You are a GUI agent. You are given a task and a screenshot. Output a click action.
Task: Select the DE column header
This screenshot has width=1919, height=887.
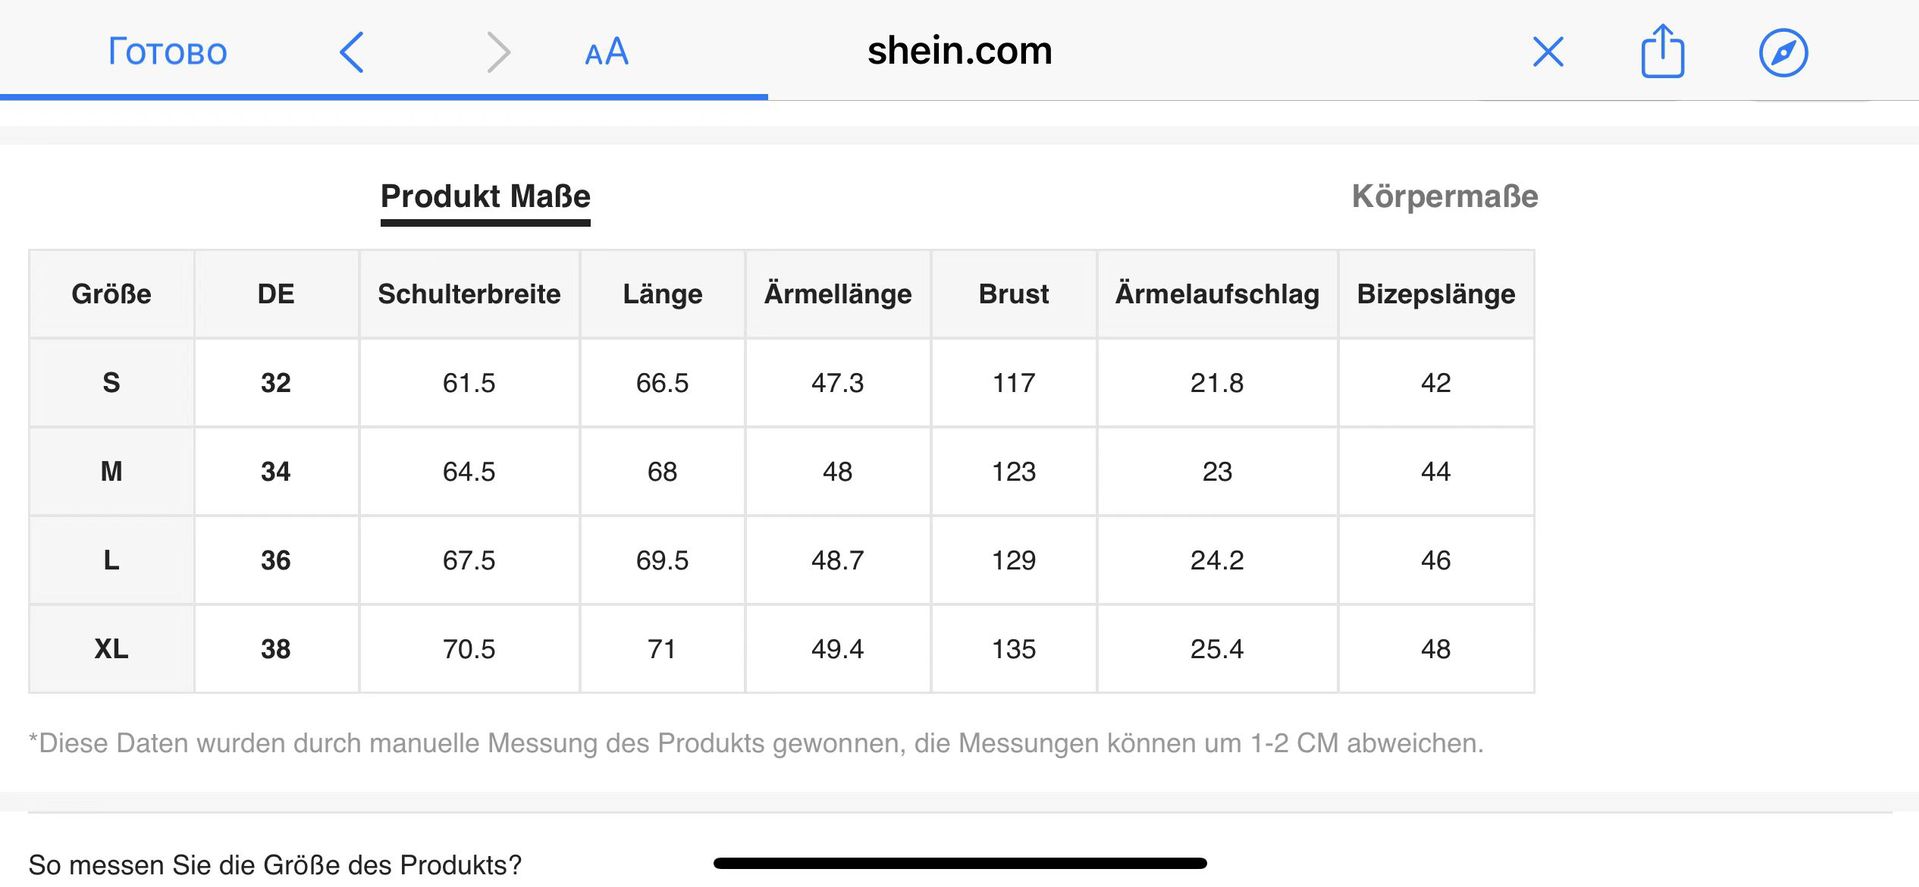pyautogui.click(x=276, y=294)
